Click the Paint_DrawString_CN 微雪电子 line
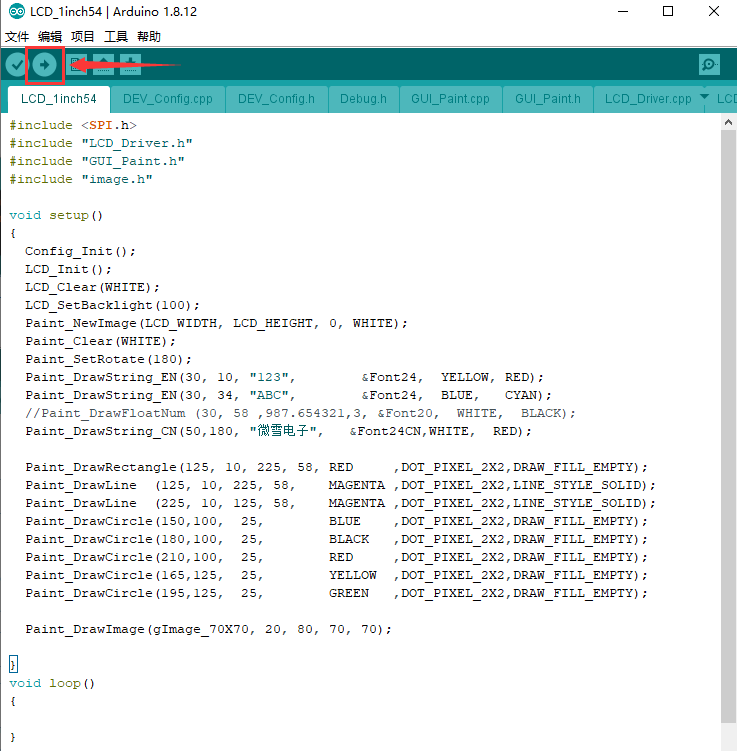The height and width of the screenshot is (751, 737). [x=278, y=431]
